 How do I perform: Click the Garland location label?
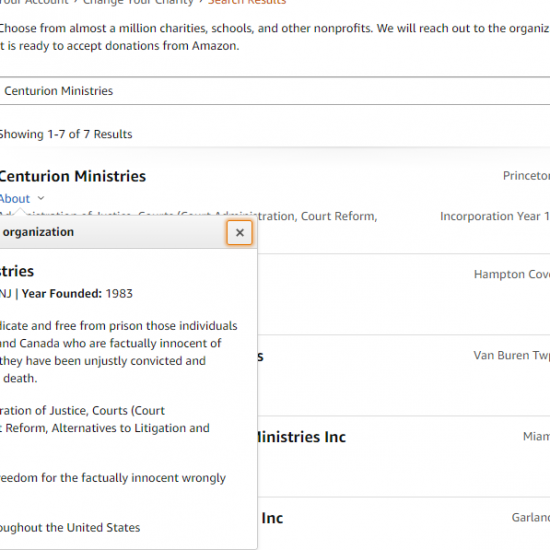coord(531,517)
